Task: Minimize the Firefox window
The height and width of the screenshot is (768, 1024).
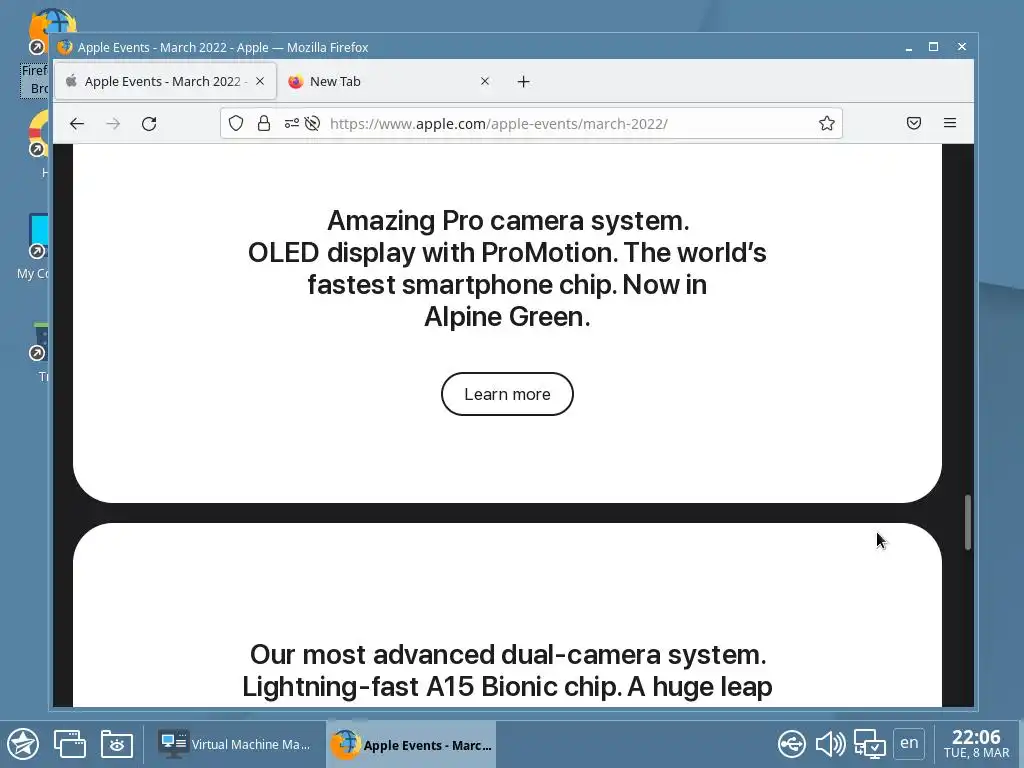Action: pyautogui.click(x=908, y=47)
